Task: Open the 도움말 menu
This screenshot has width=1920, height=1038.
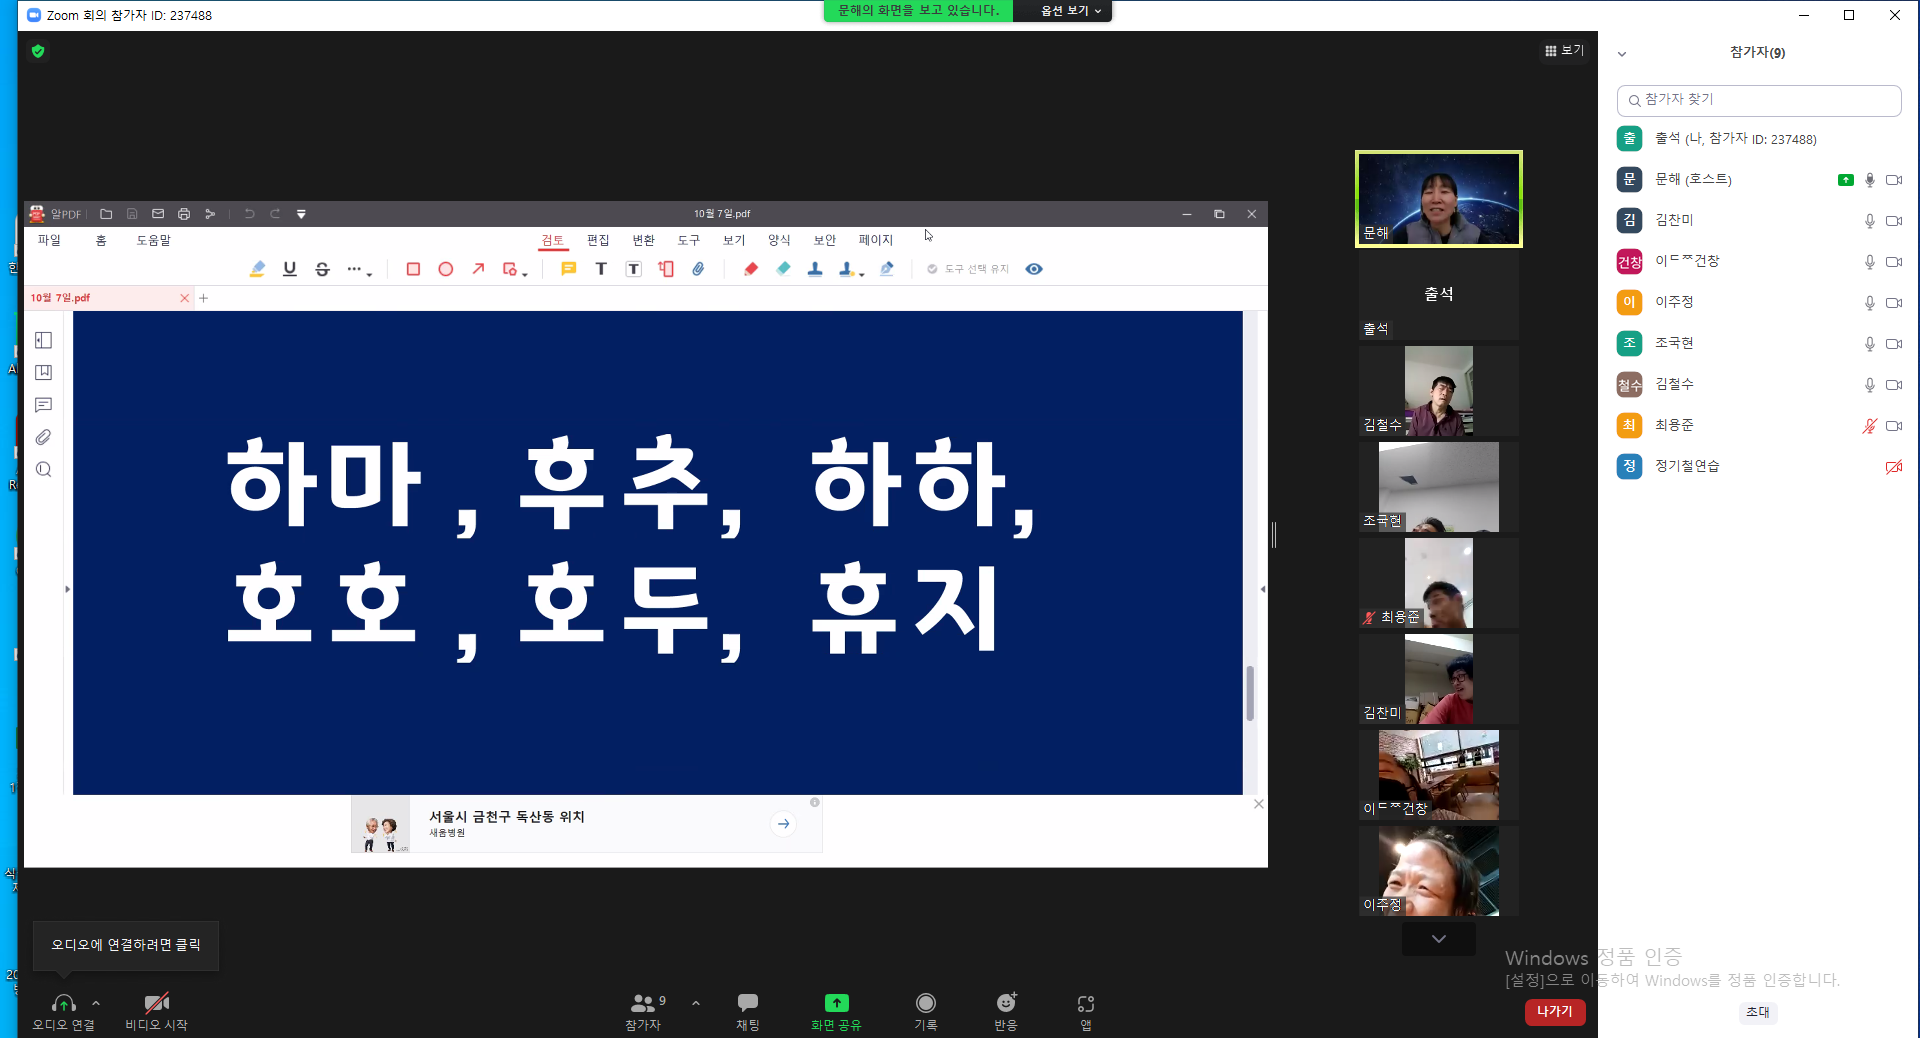Action: coord(154,240)
